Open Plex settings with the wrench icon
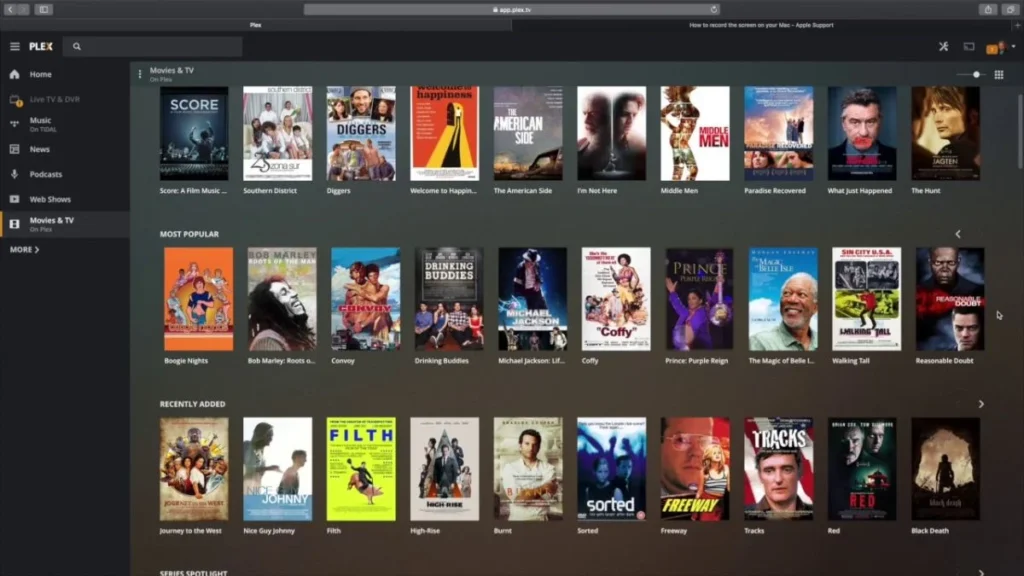This screenshot has height=576, width=1024. click(944, 46)
